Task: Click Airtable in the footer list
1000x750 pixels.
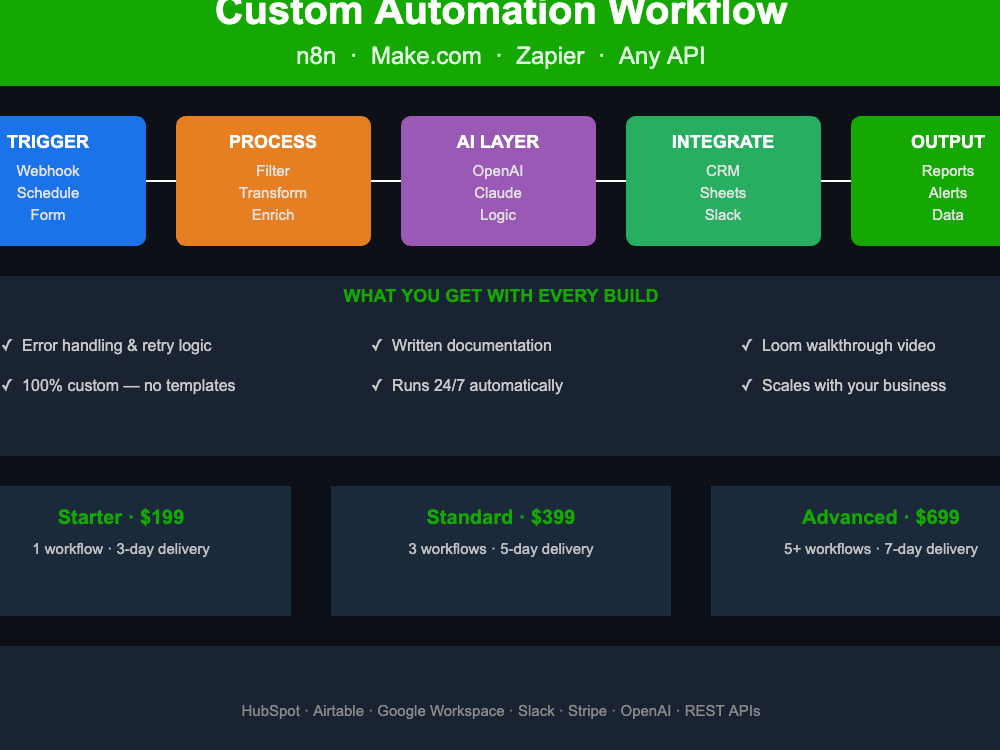Action: coord(339,711)
